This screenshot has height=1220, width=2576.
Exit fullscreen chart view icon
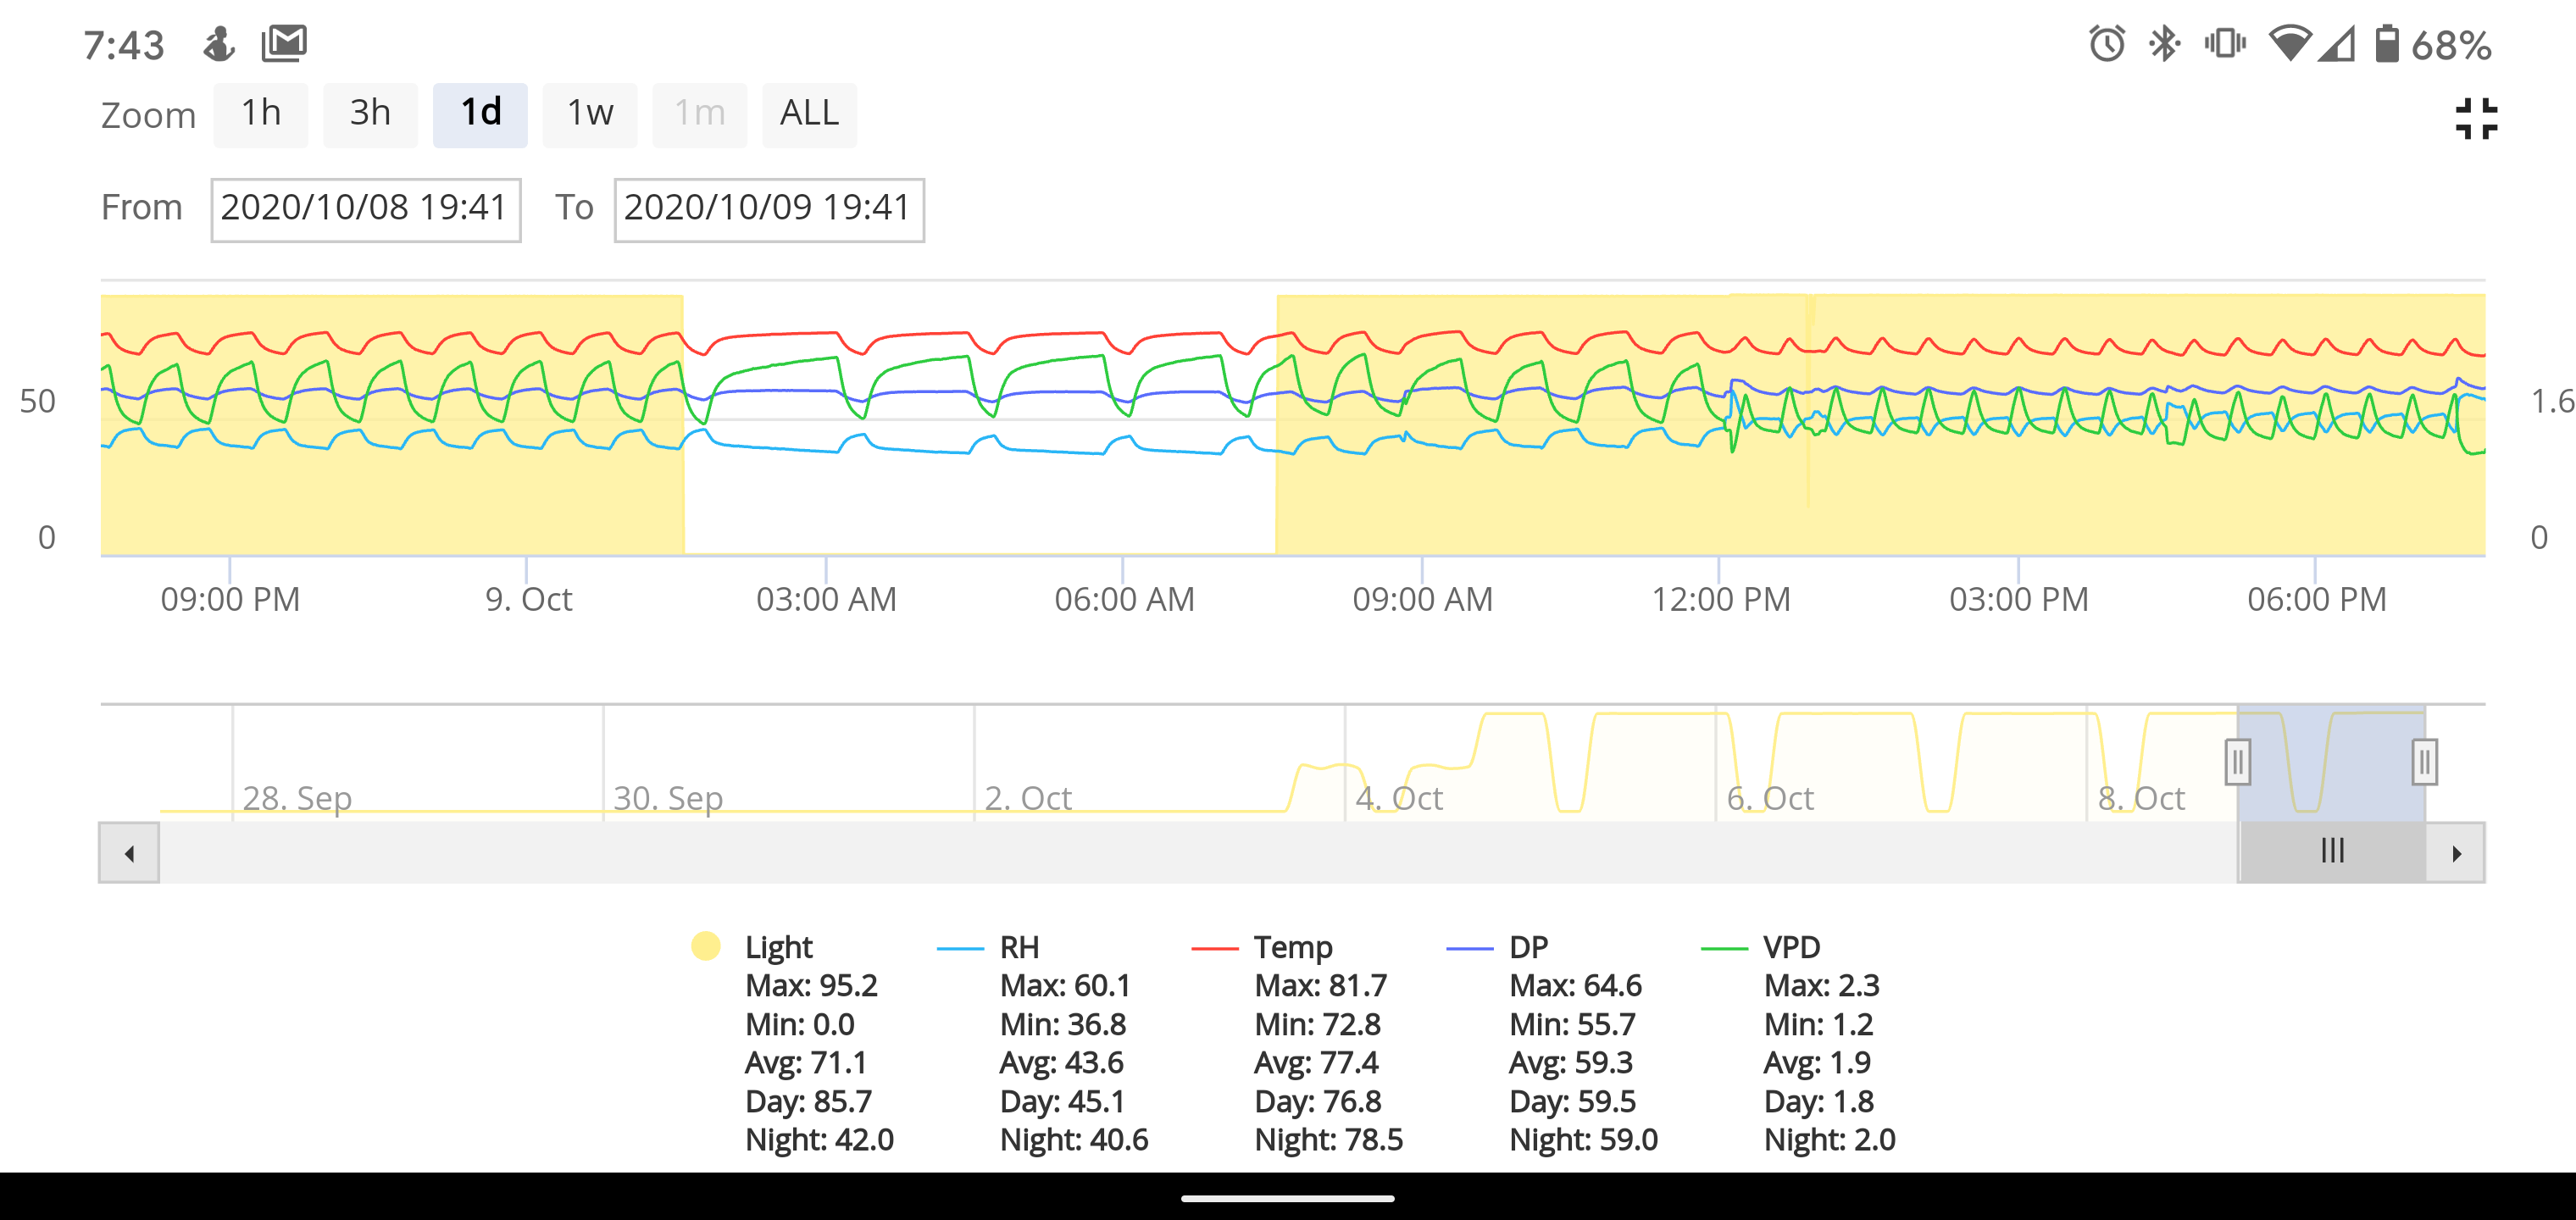coord(2476,119)
